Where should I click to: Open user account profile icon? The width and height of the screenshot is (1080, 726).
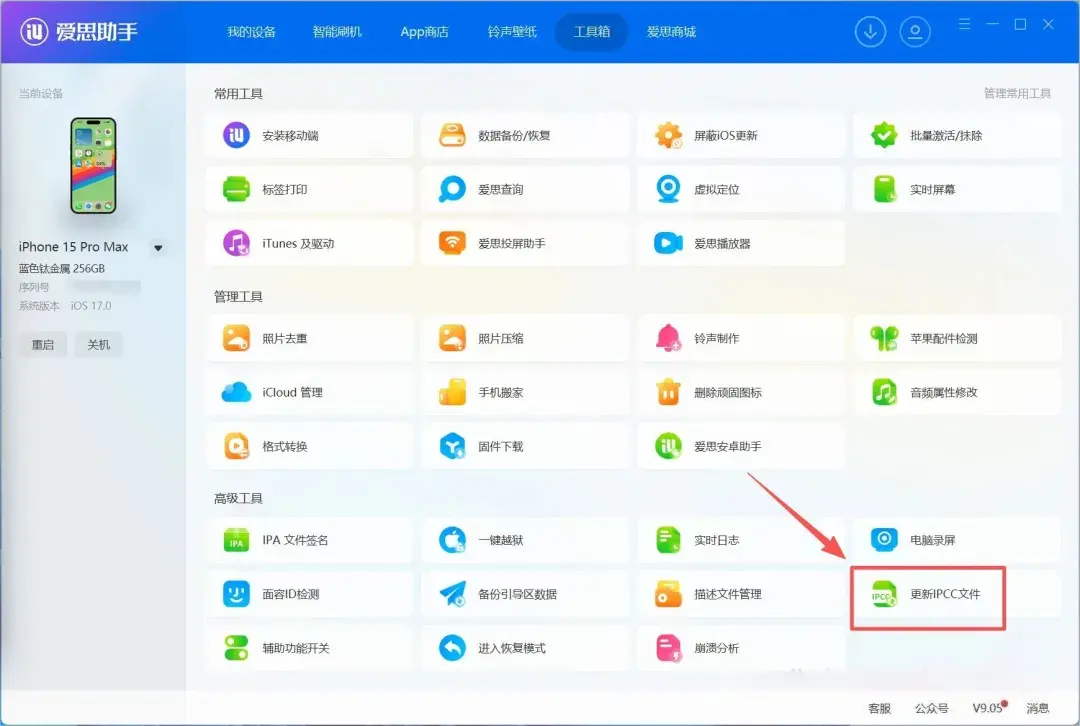[x=915, y=32]
